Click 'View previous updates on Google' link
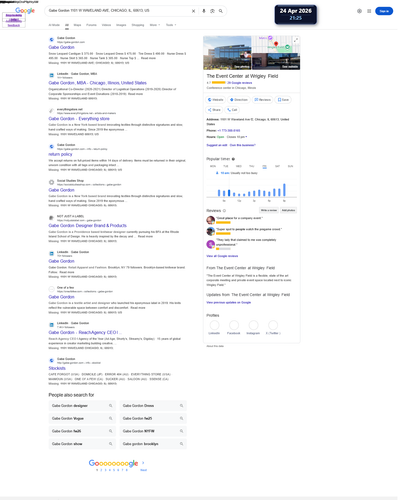The image size is (402, 500). 229,302
